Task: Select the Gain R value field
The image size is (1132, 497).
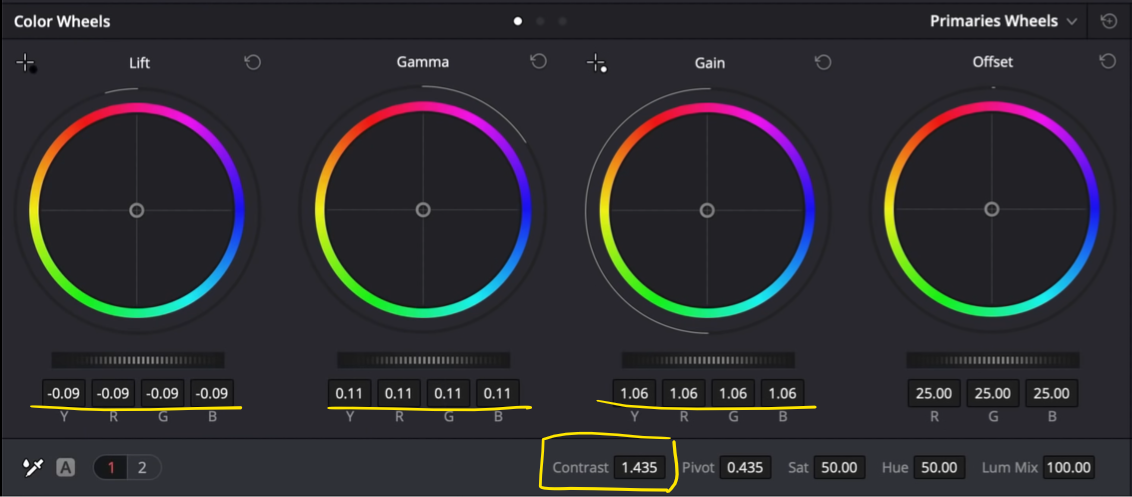Action: (x=684, y=394)
